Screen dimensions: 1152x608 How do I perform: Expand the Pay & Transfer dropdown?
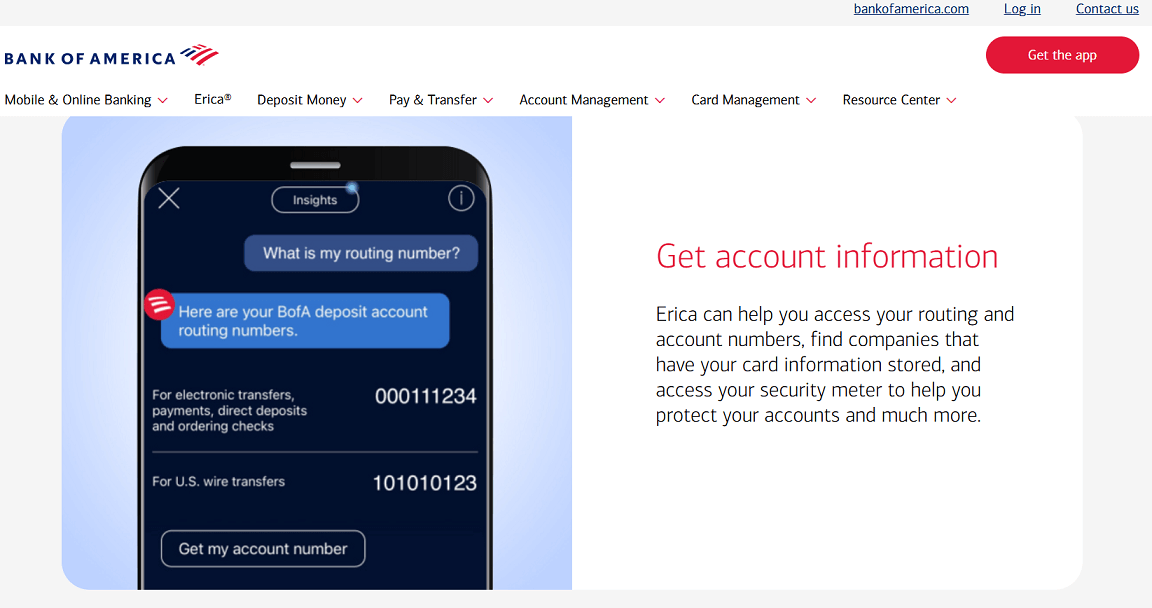tap(433, 100)
